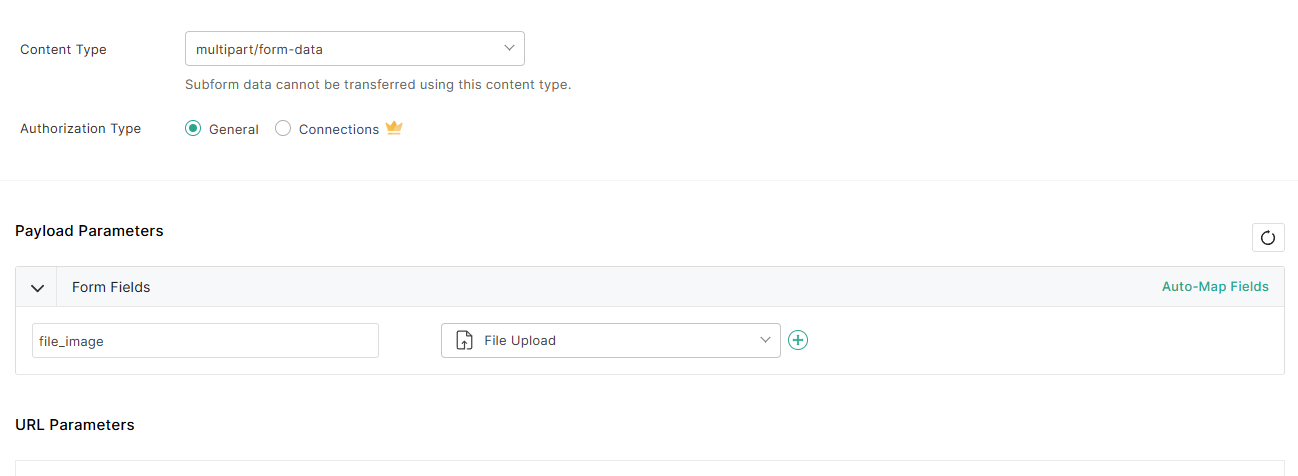Click the URL Parameters heading
The image size is (1298, 476).
point(75,425)
